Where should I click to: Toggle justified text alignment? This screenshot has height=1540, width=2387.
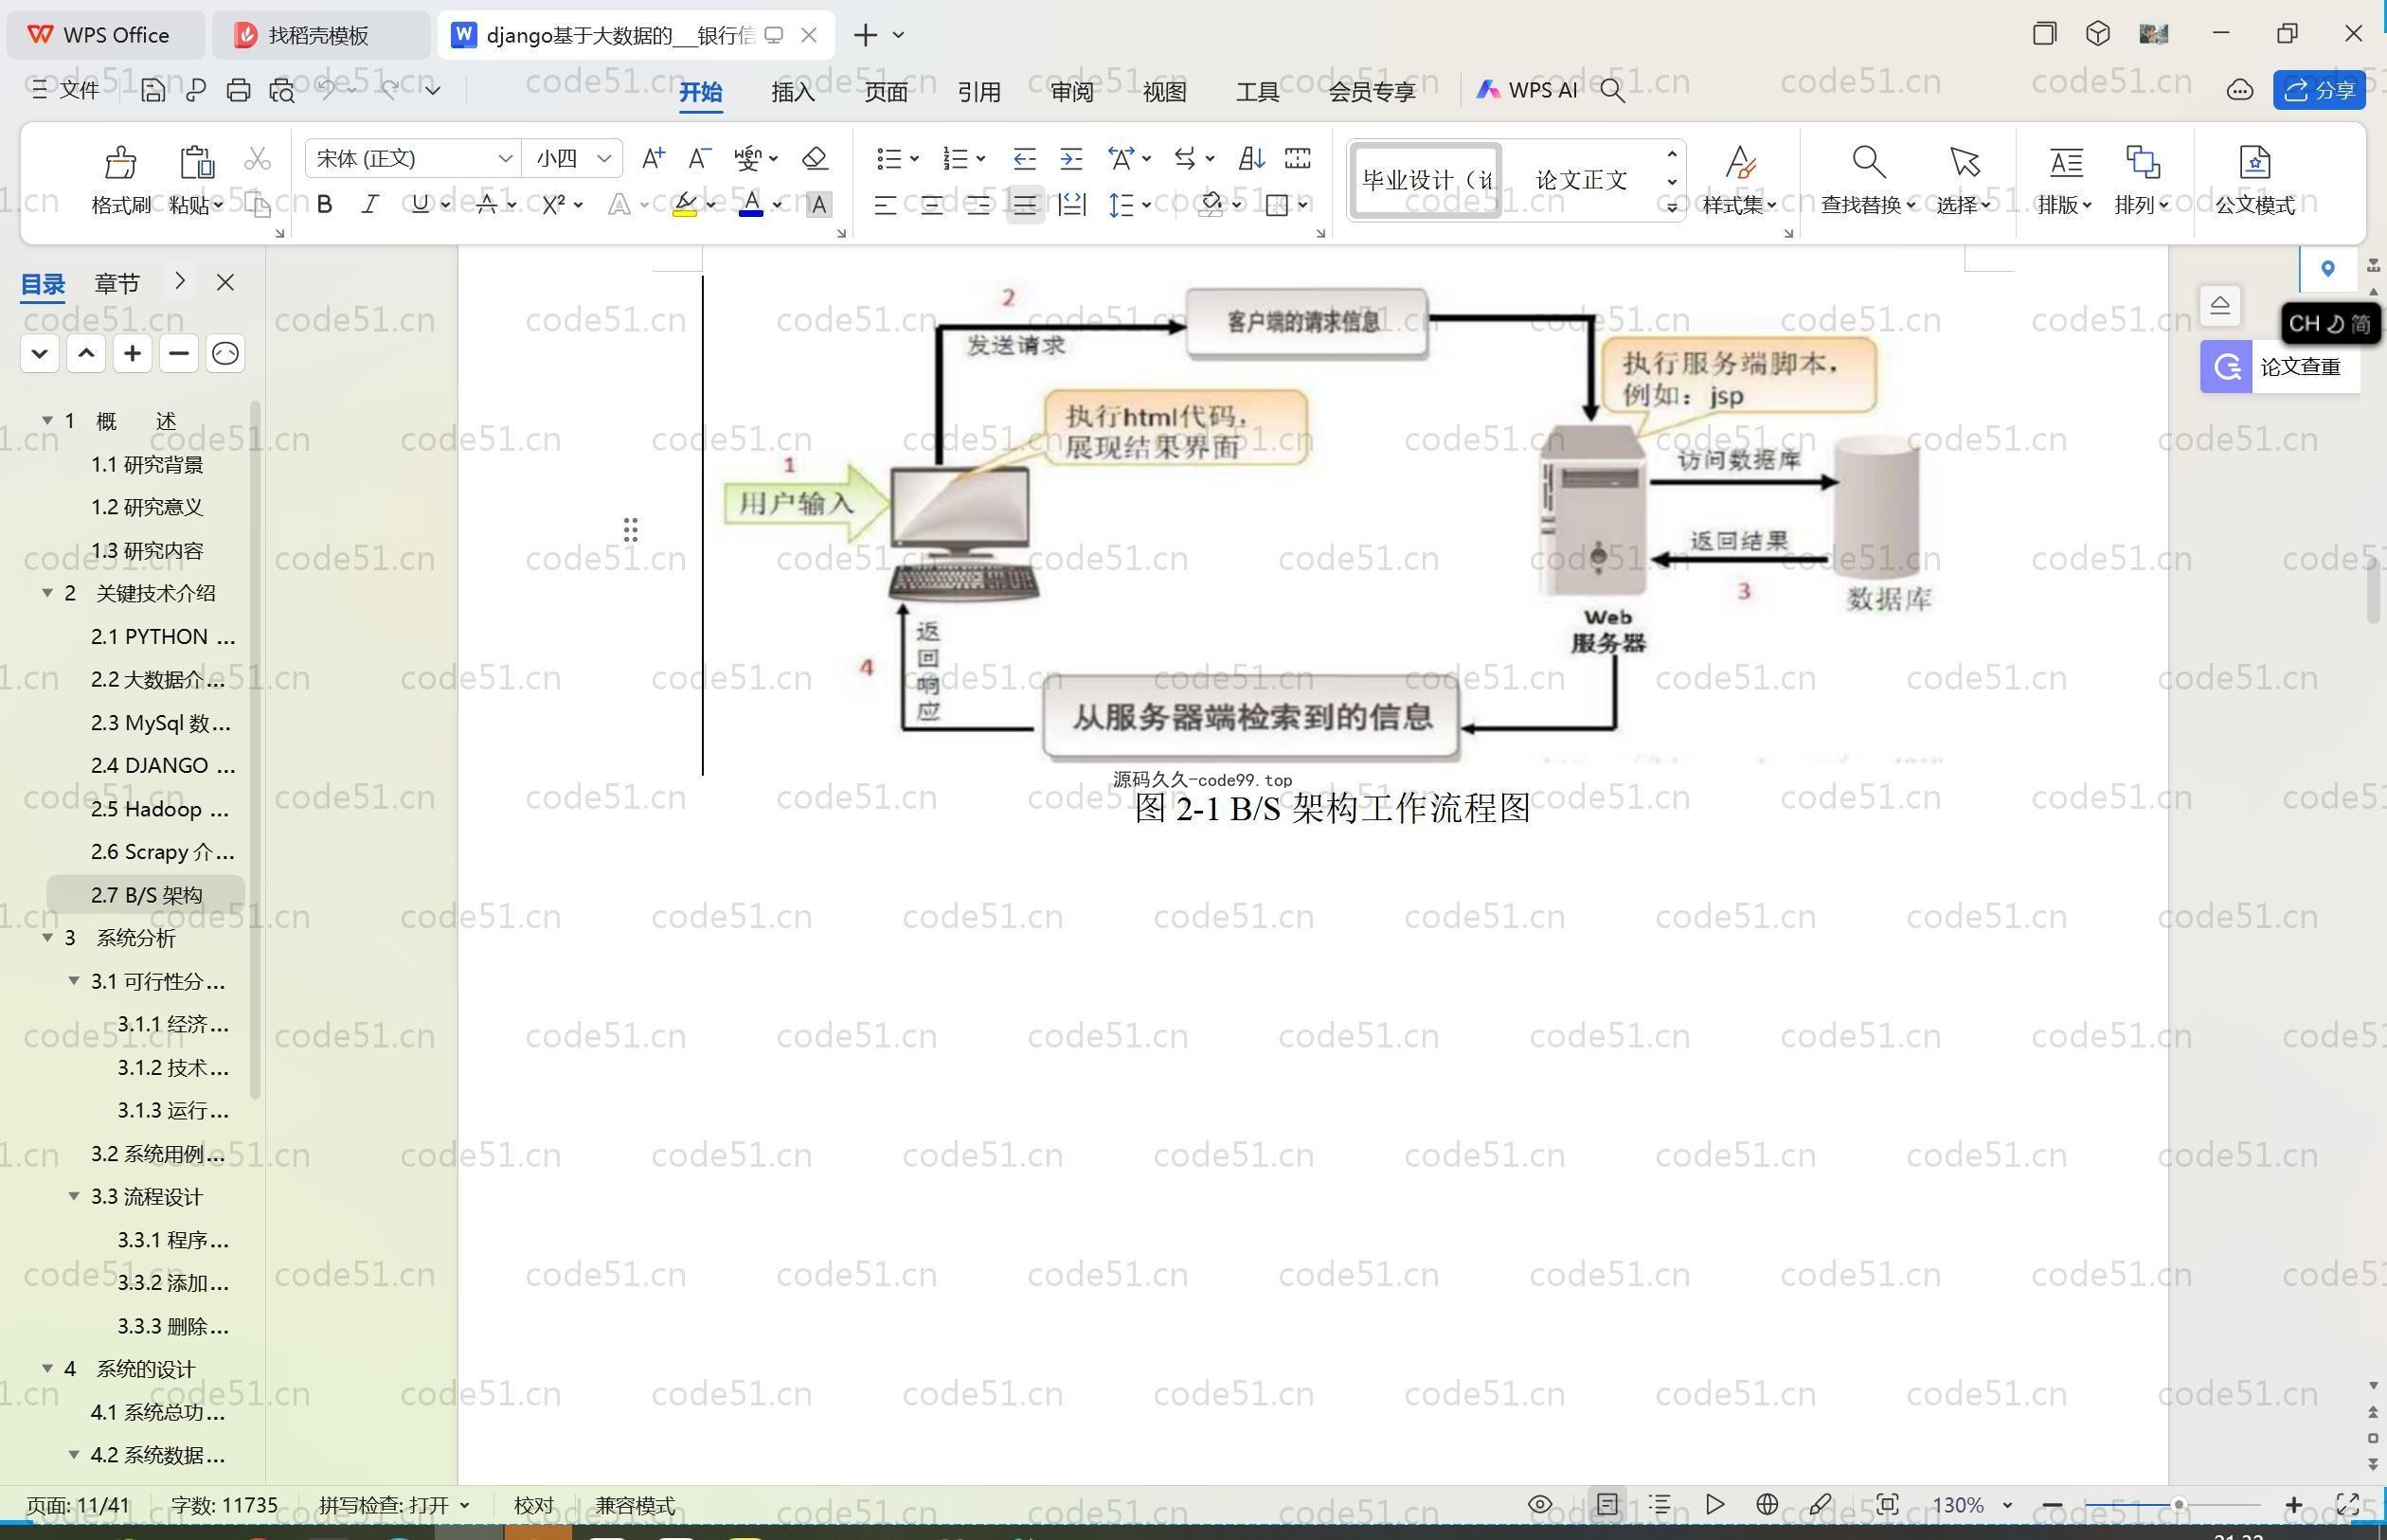click(x=1025, y=205)
